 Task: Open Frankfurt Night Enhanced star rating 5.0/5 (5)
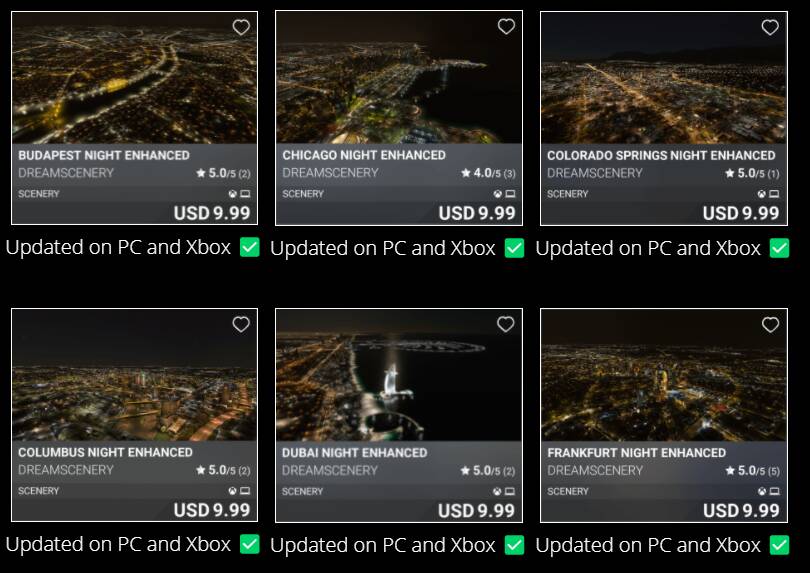point(753,471)
